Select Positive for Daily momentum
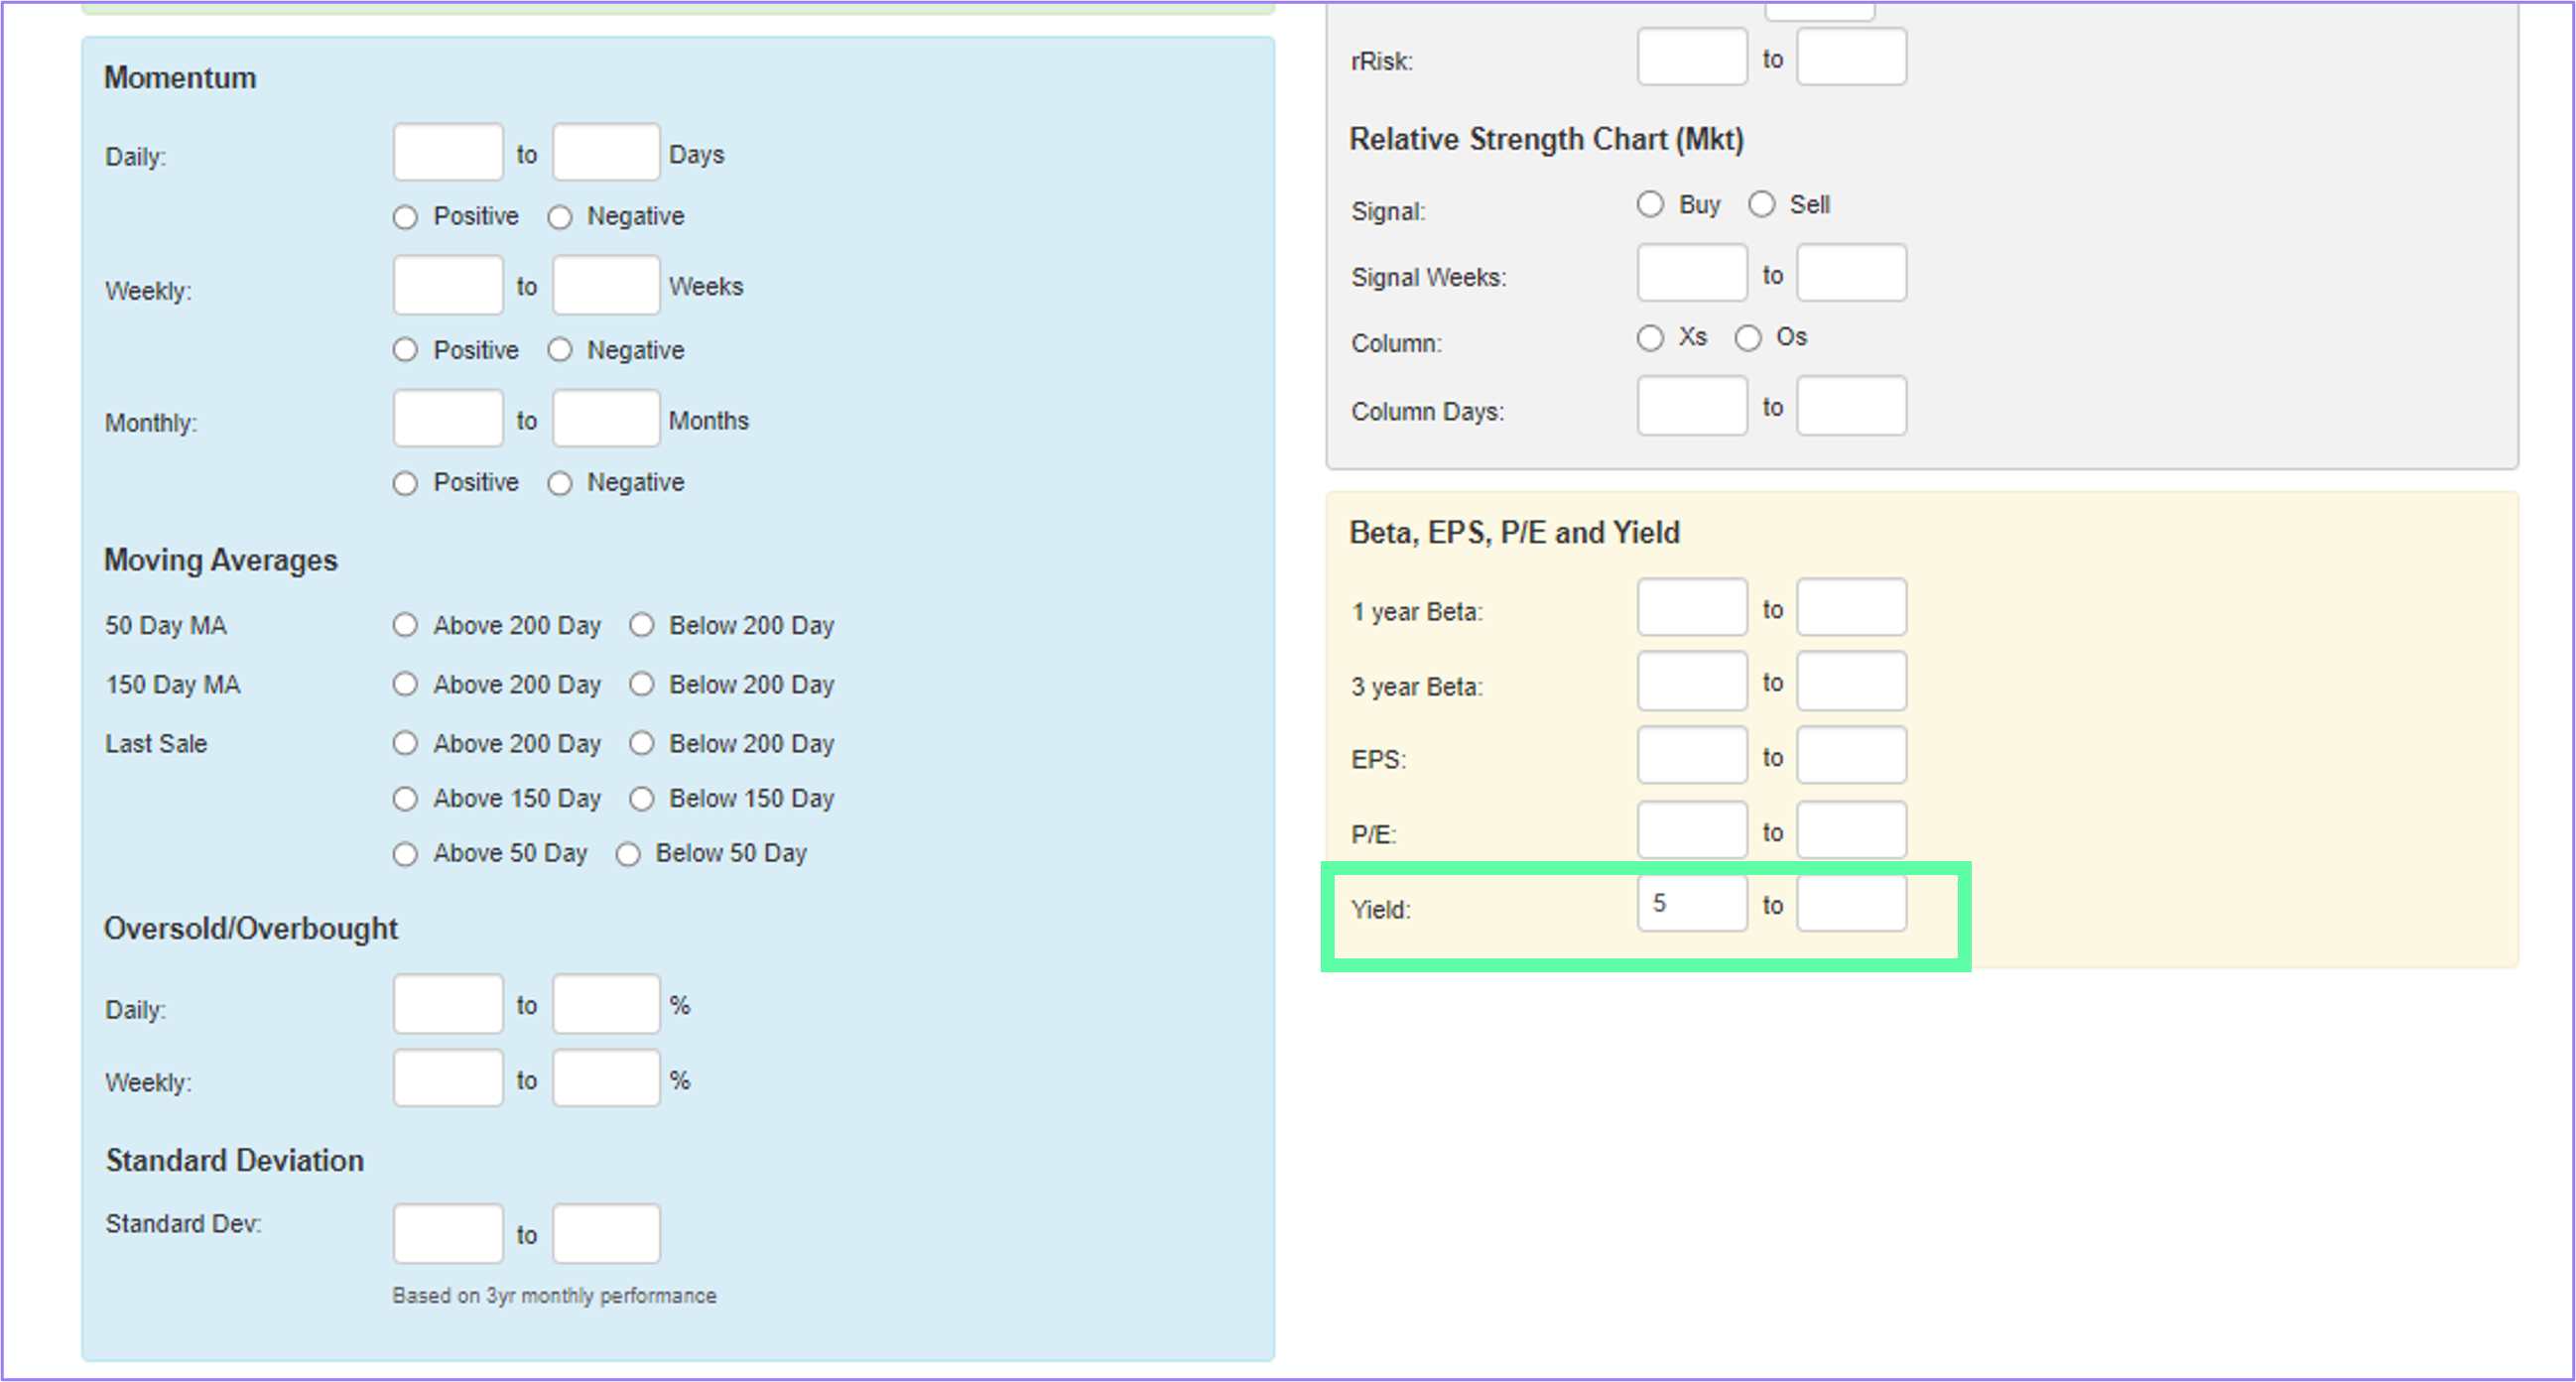The image size is (2576, 1382). pos(405,217)
